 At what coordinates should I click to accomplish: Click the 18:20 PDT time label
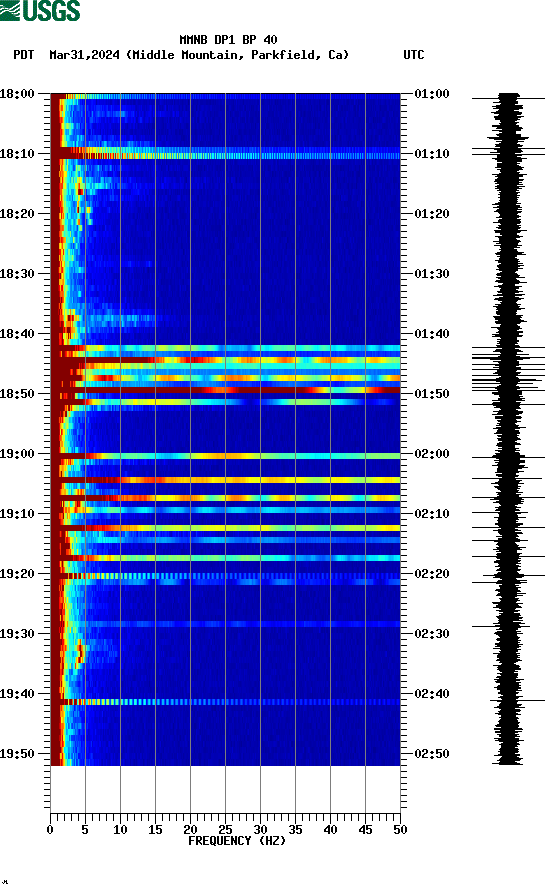[x=17, y=214]
